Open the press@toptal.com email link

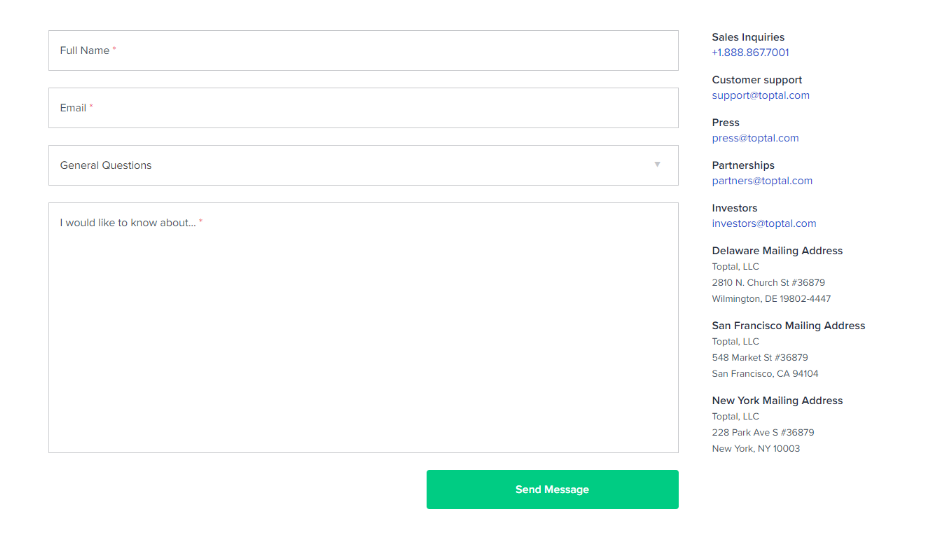tap(755, 138)
